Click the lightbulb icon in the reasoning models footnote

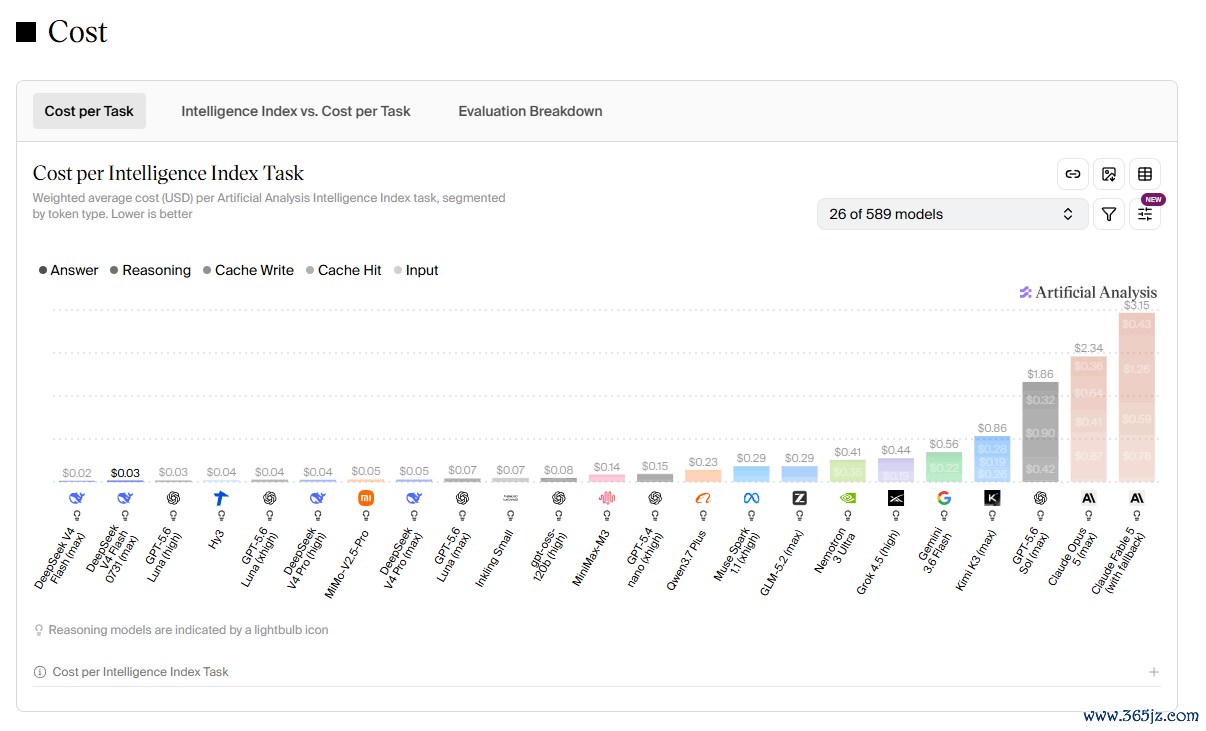point(39,630)
